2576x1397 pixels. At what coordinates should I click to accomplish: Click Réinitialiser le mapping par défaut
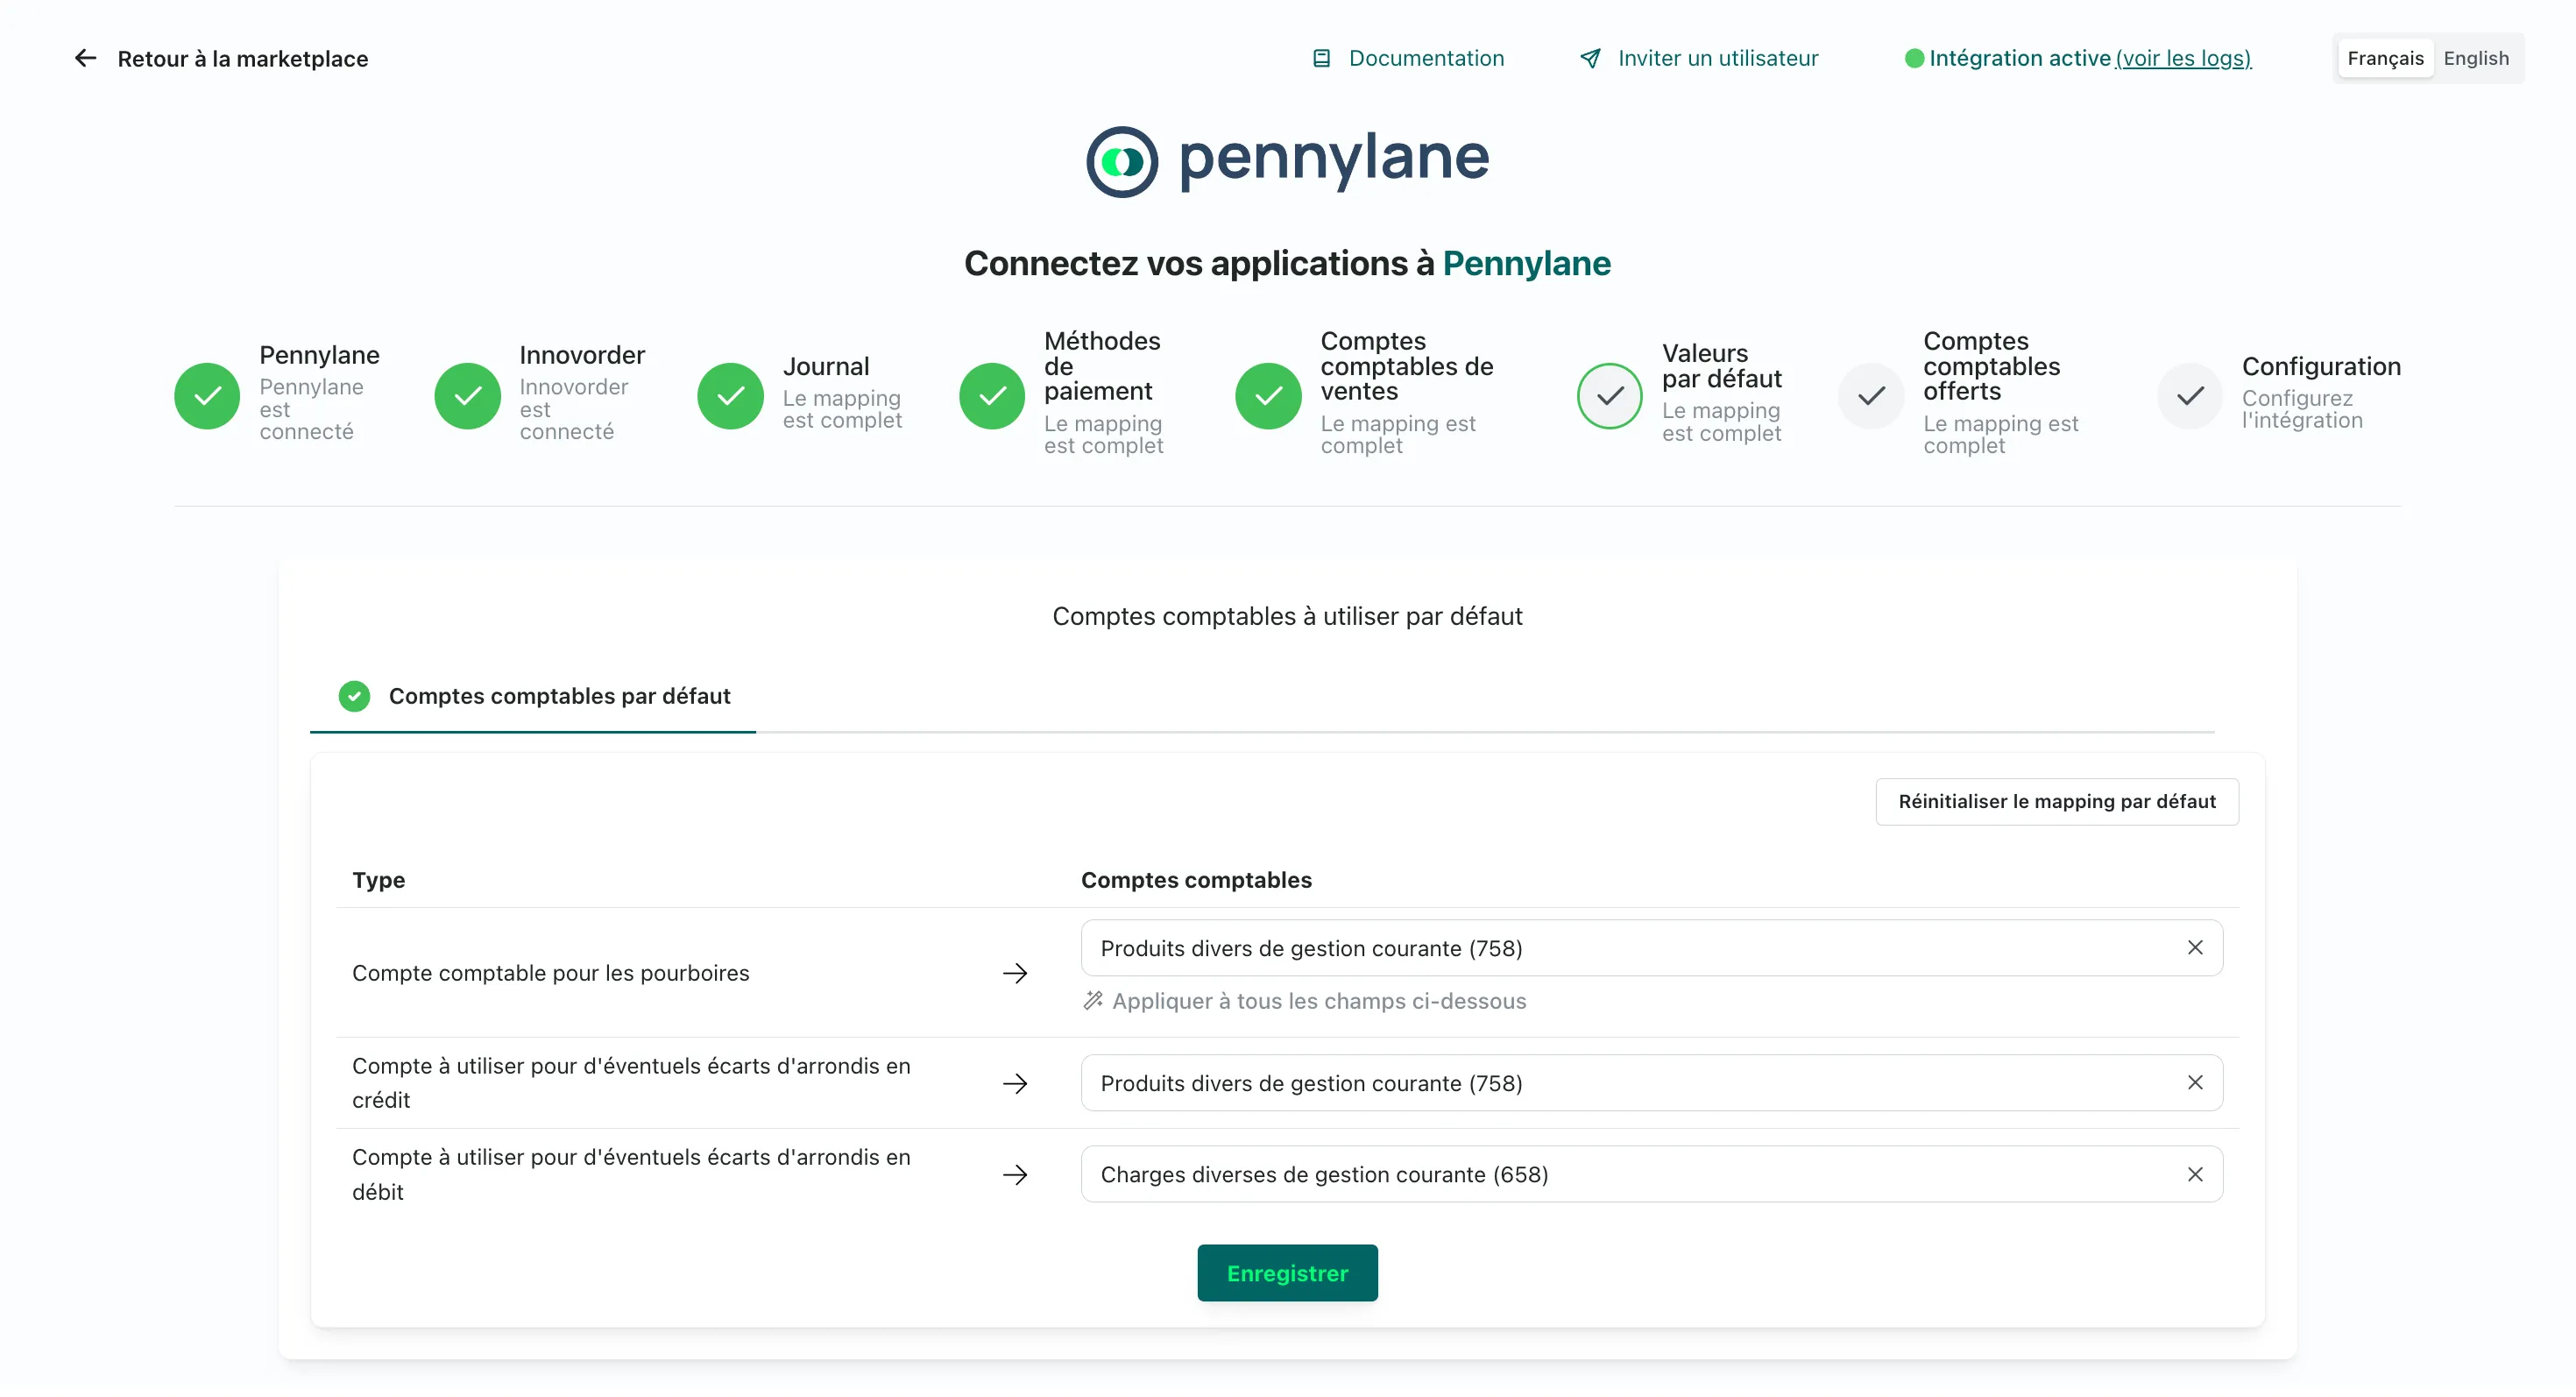2057,801
